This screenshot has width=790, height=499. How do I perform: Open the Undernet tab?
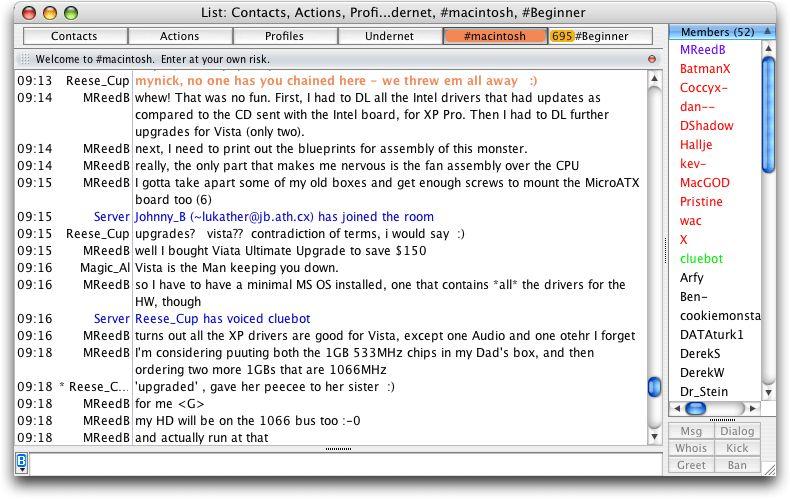pos(390,37)
